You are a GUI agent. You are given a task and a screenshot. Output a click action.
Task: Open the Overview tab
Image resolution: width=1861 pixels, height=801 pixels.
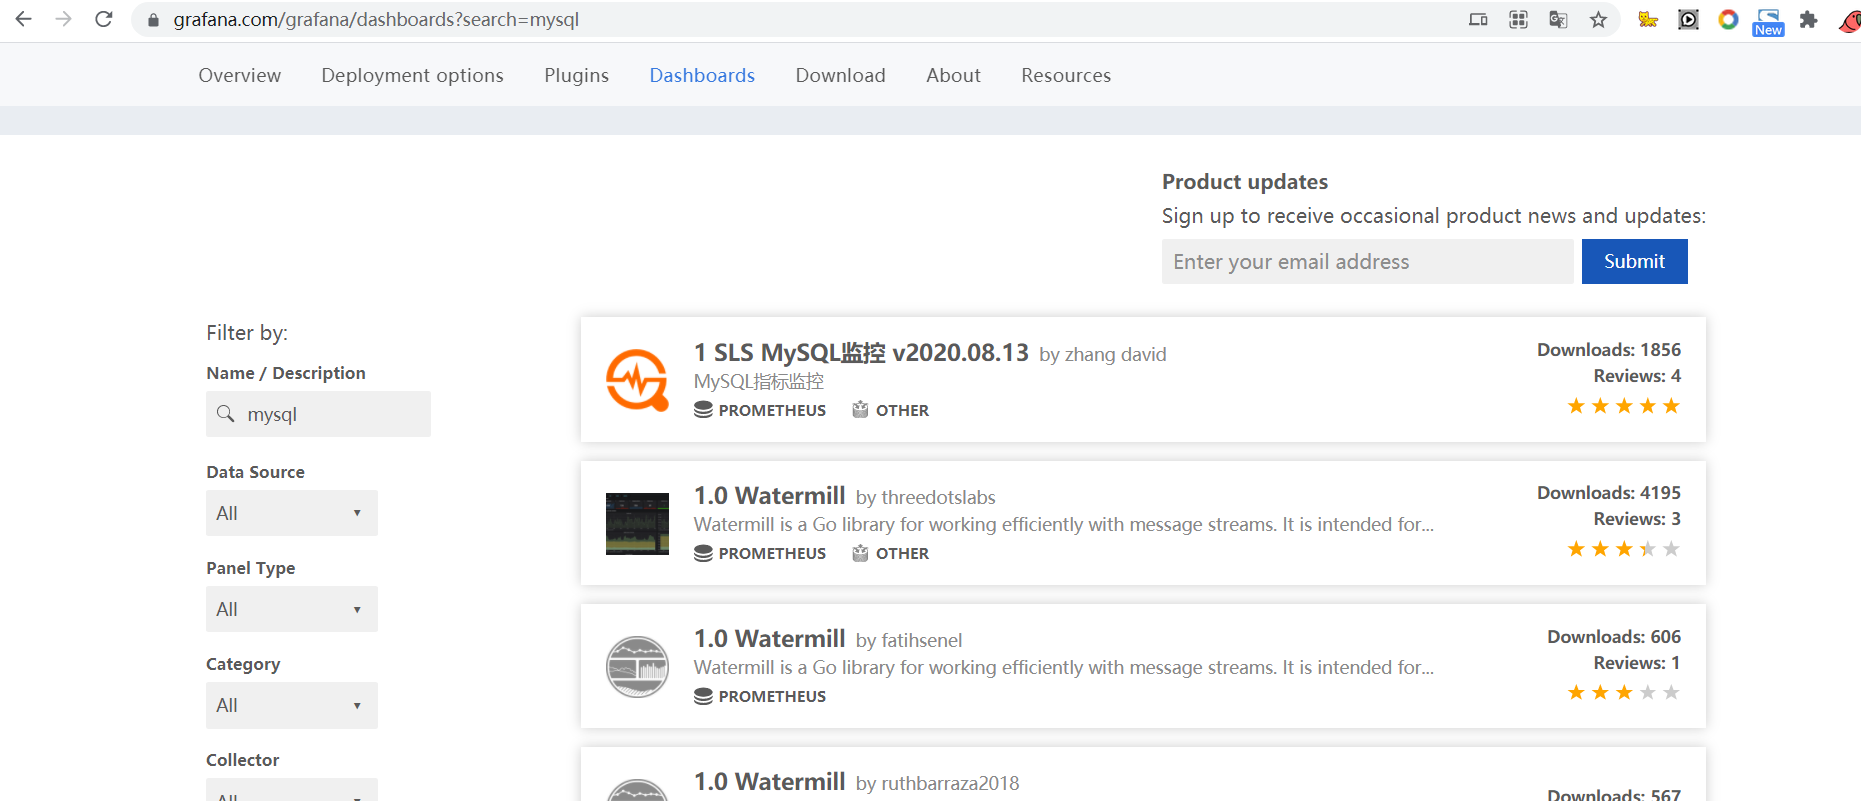(240, 75)
